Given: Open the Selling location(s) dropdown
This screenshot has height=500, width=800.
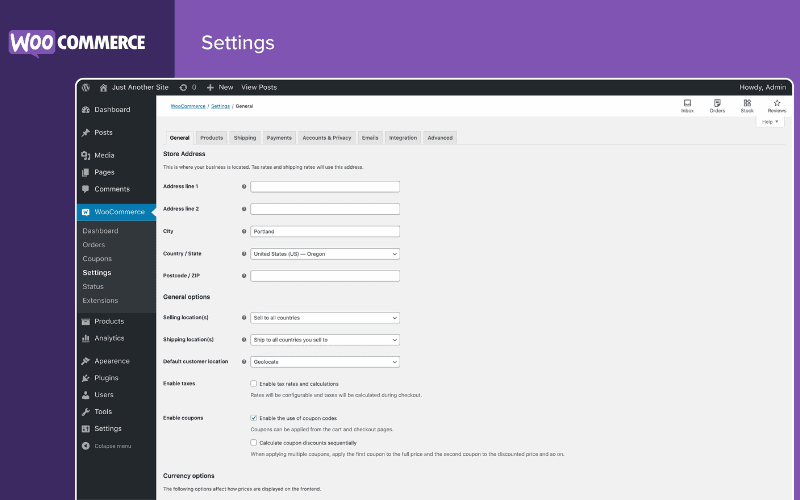Looking at the screenshot, I should point(325,318).
